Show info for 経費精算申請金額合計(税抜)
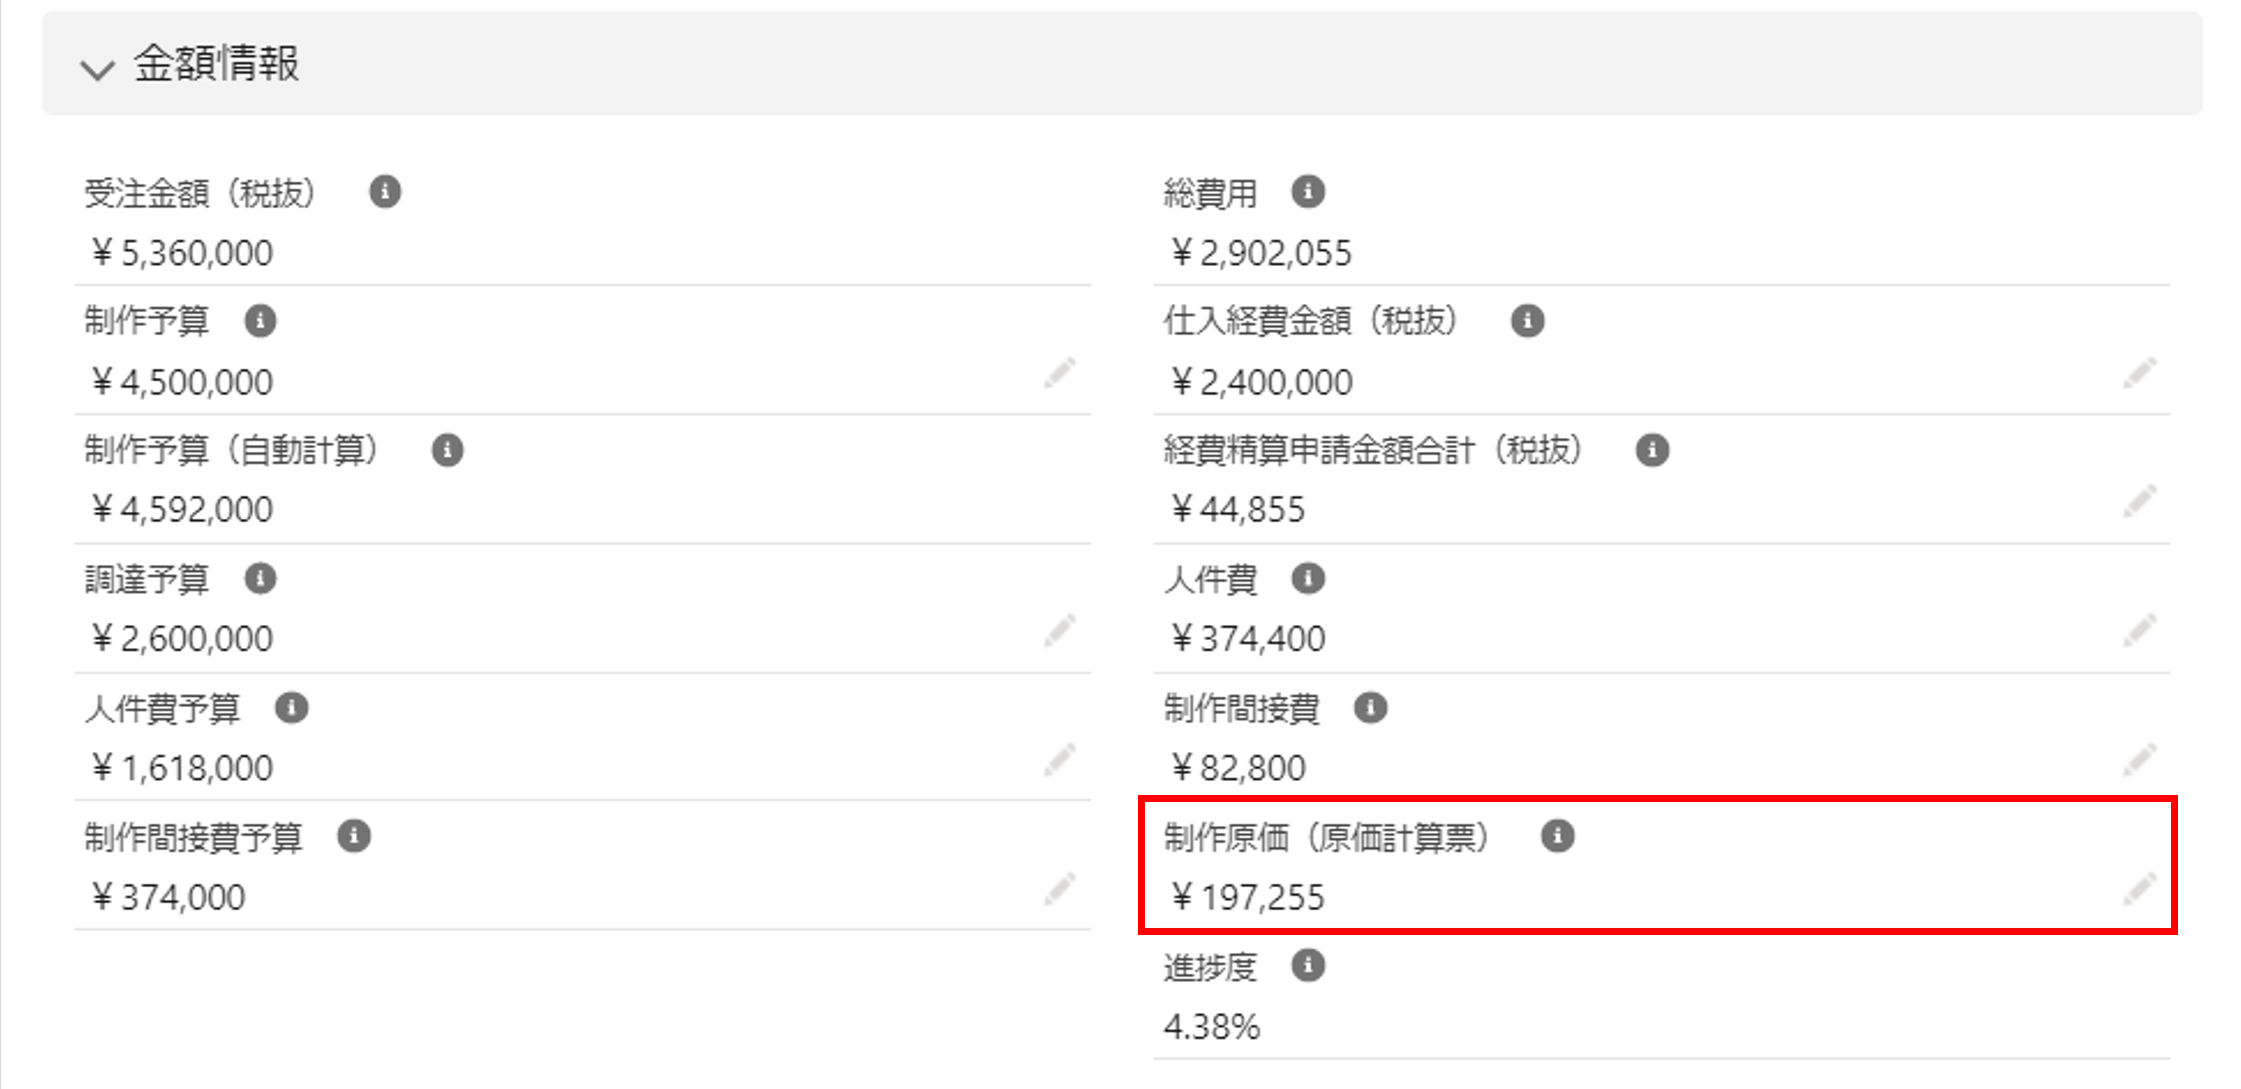2241x1089 pixels. tap(1652, 450)
